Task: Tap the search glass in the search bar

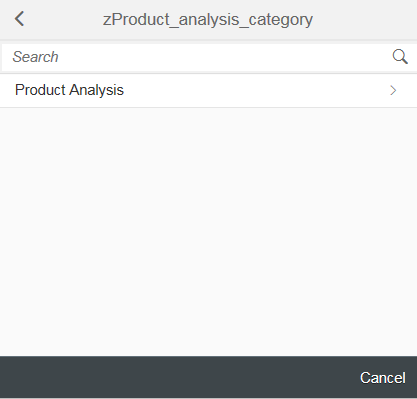Action: point(400,57)
